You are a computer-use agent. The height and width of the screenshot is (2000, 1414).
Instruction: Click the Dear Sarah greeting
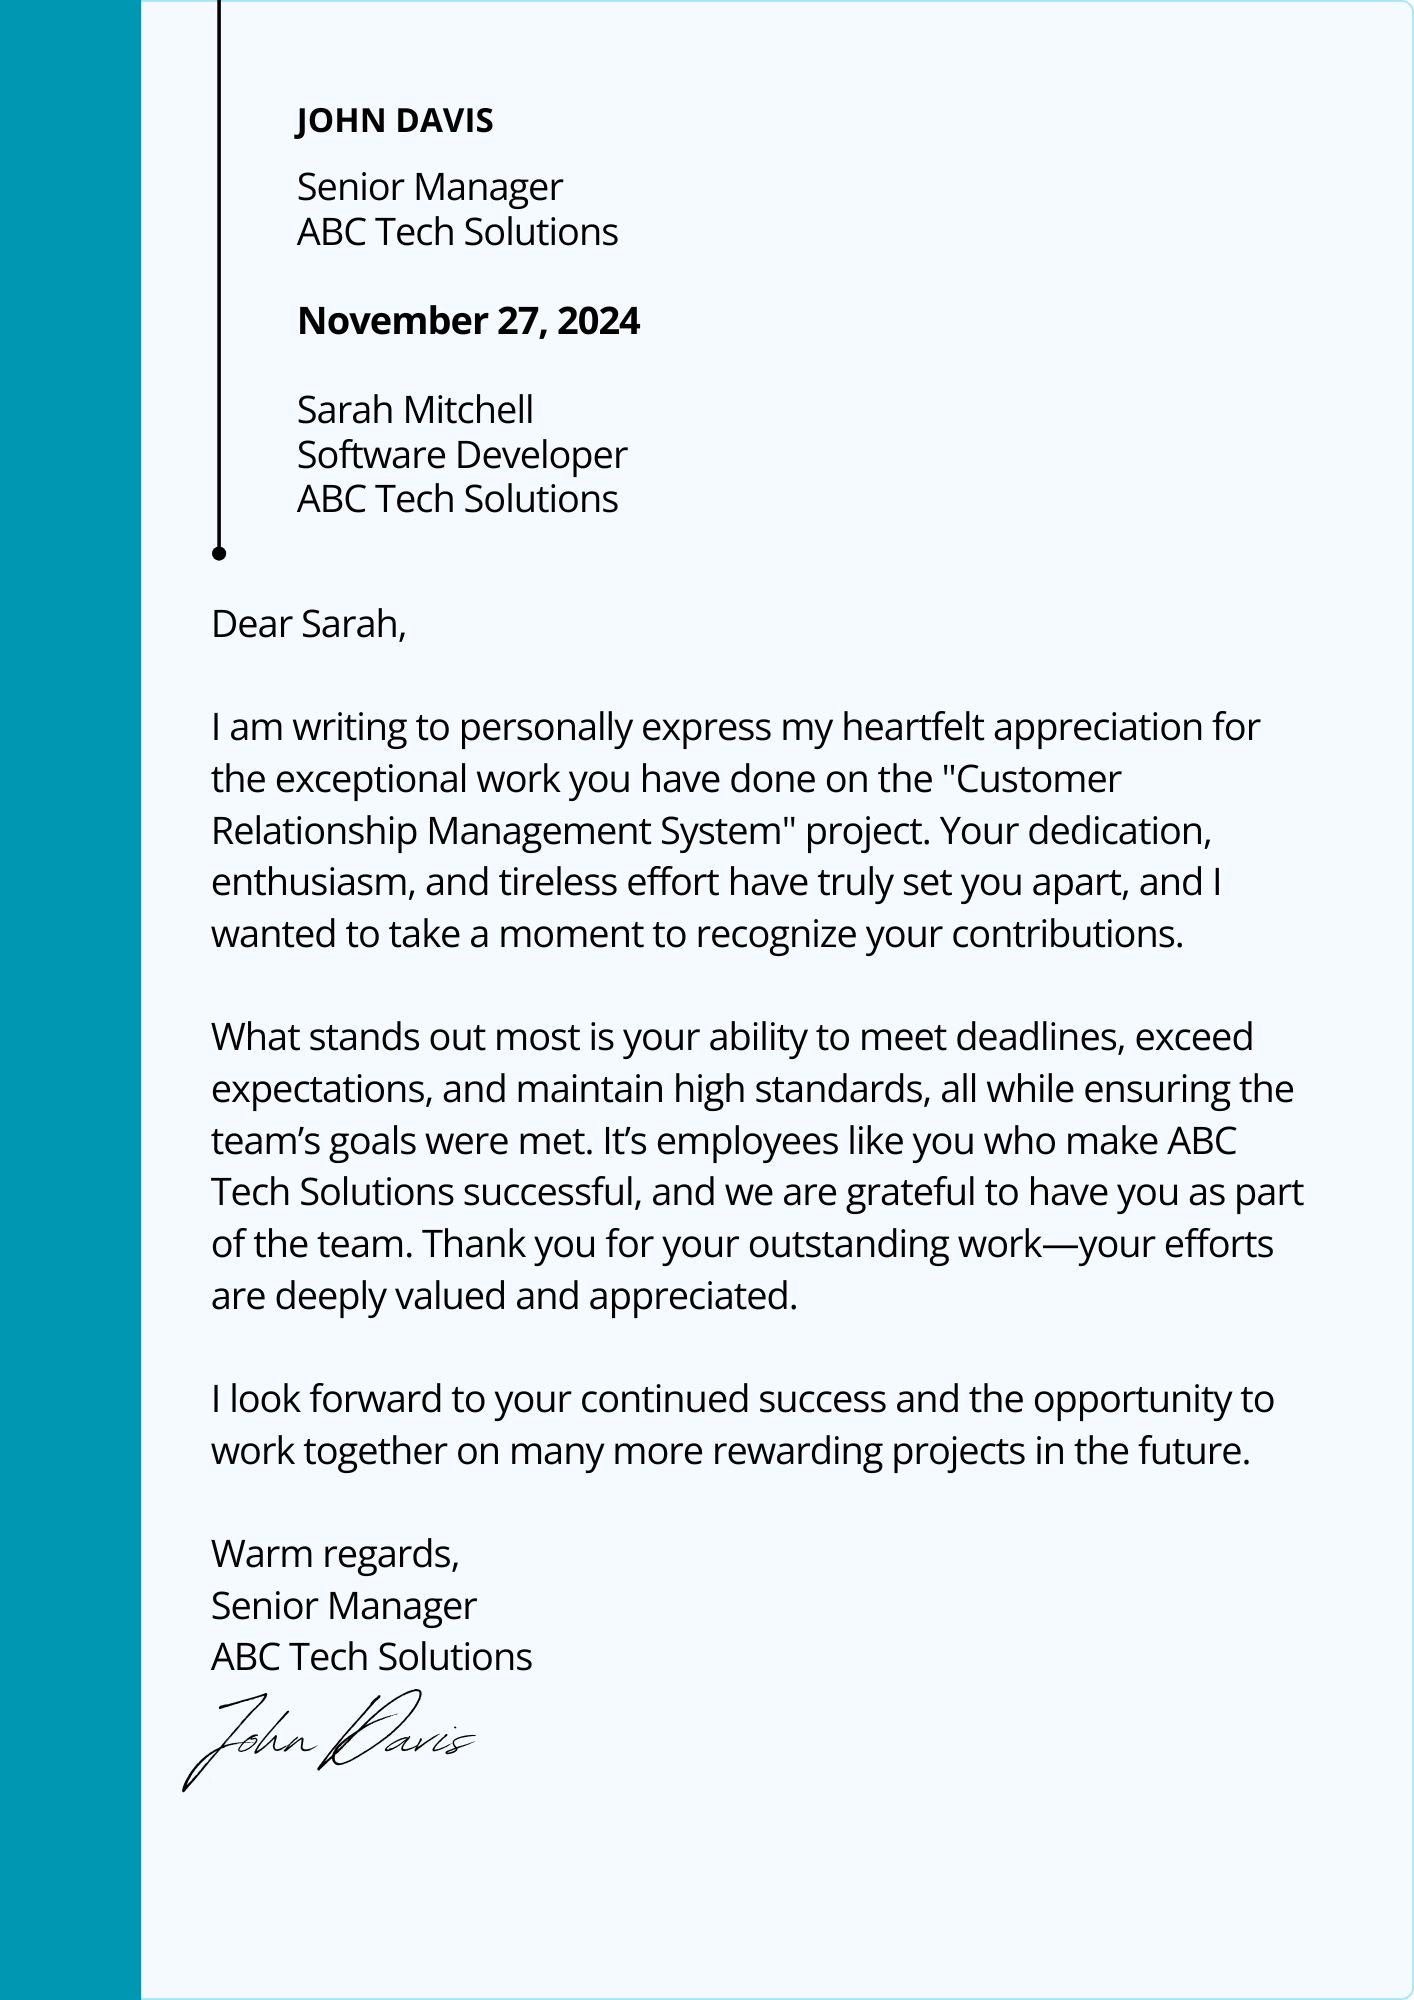(308, 624)
